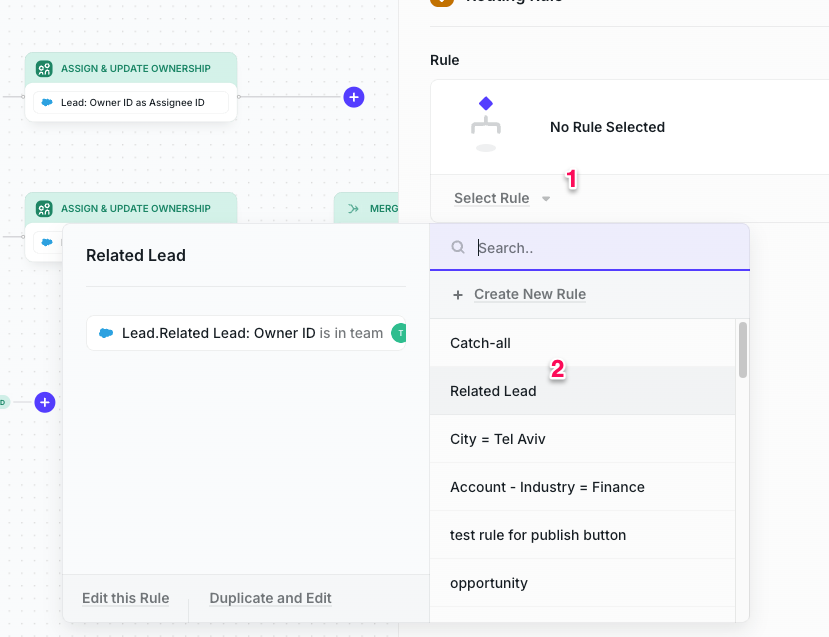Click the No Rule Selected text
Image resolution: width=829 pixels, height=637 pixels.
click(607, 127)
